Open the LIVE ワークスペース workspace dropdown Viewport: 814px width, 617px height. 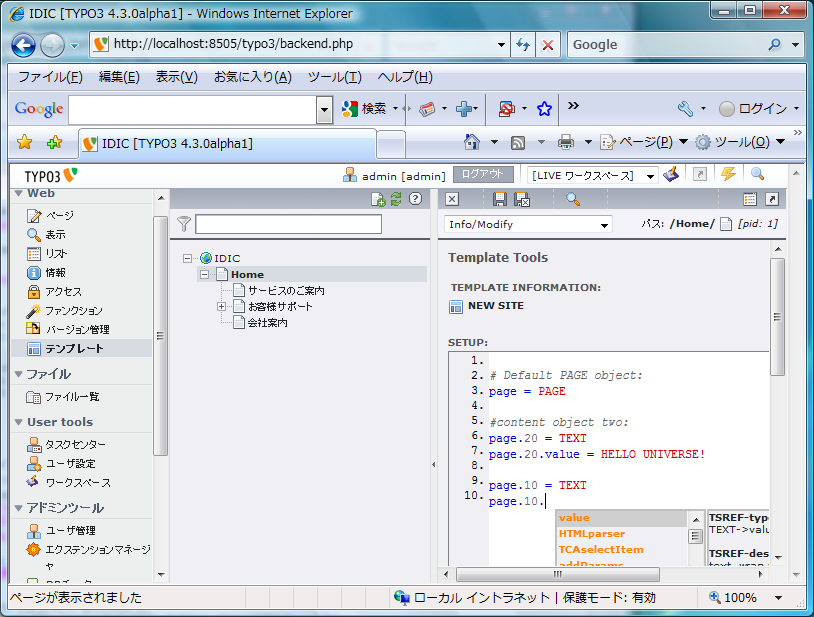click(x=592, y=176)
